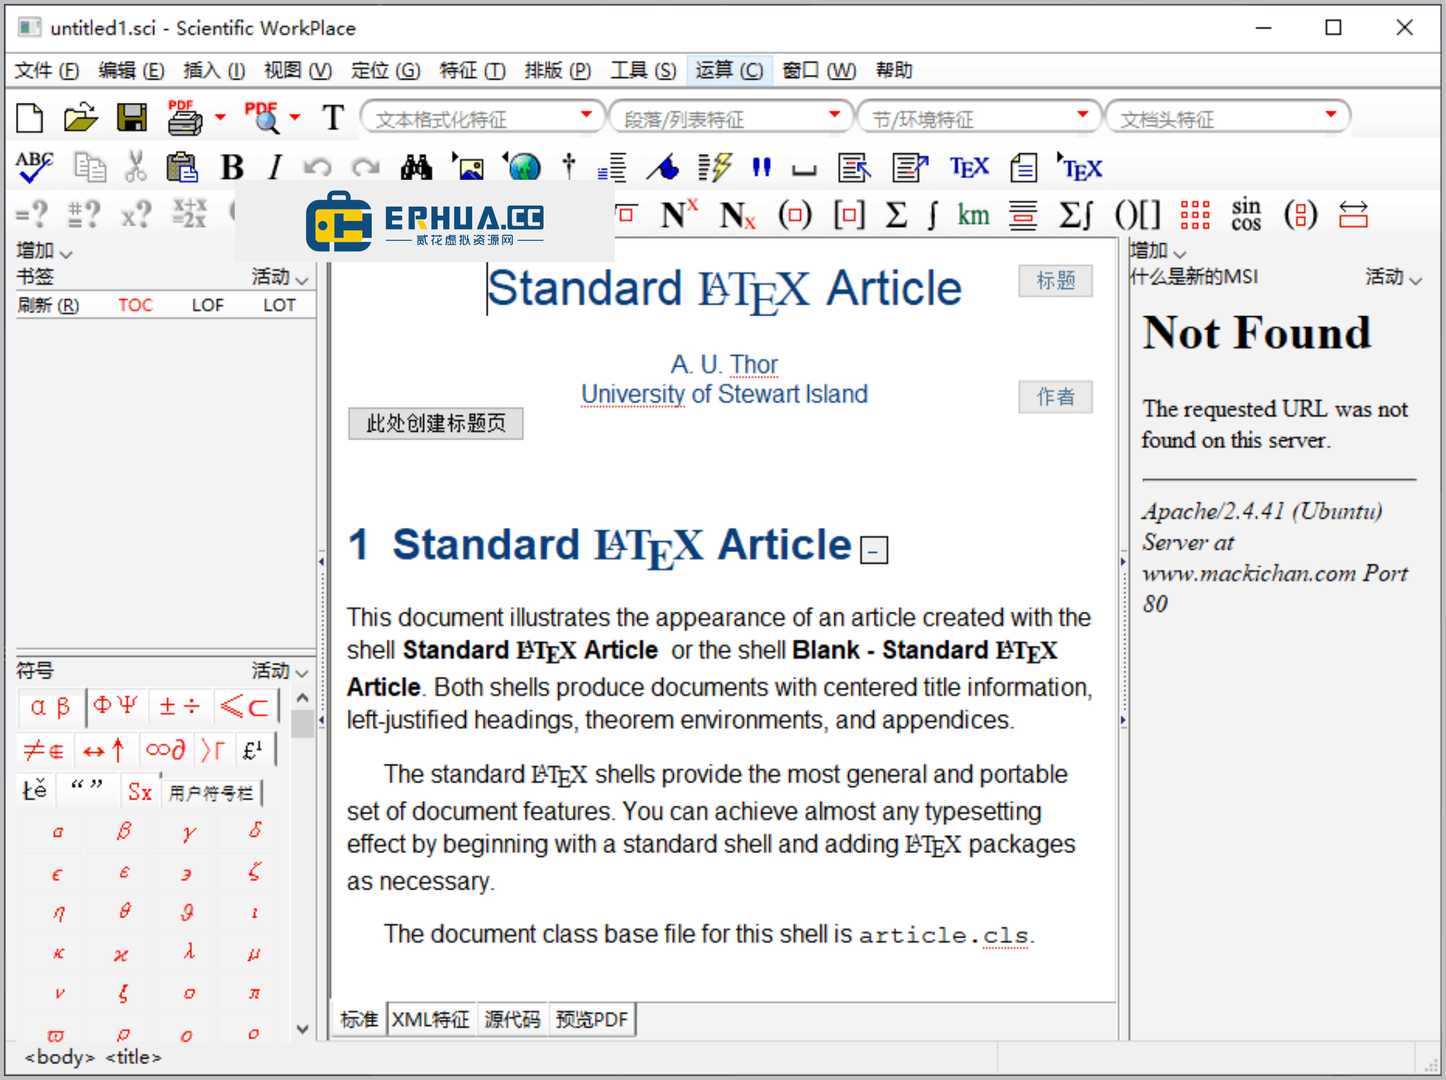Select the arrows symbol group

[103, 749]
